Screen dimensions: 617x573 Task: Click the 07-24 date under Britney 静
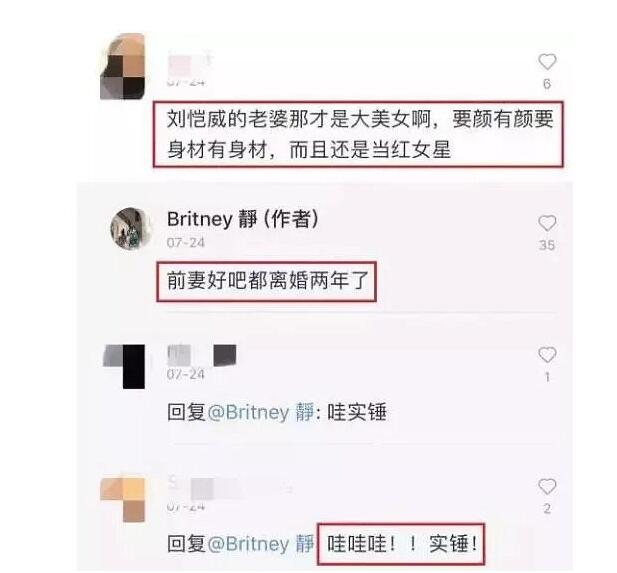[186, 242]
